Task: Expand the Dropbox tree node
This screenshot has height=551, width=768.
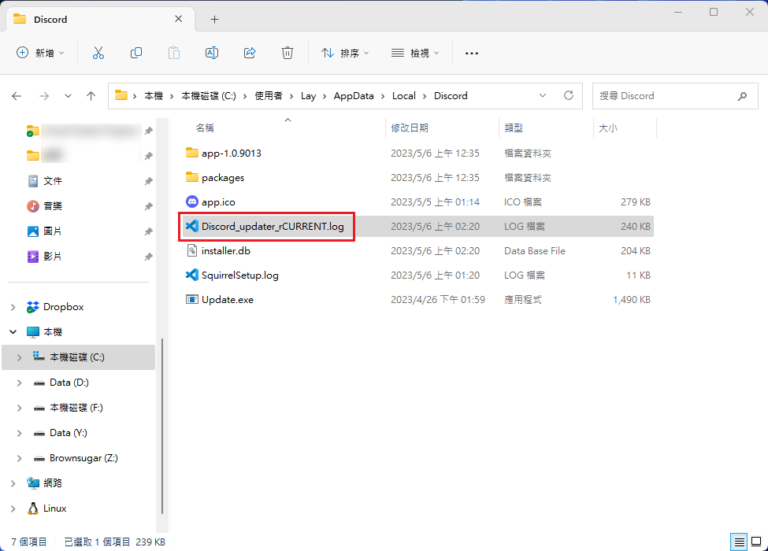Action: [x=13, y=307]
